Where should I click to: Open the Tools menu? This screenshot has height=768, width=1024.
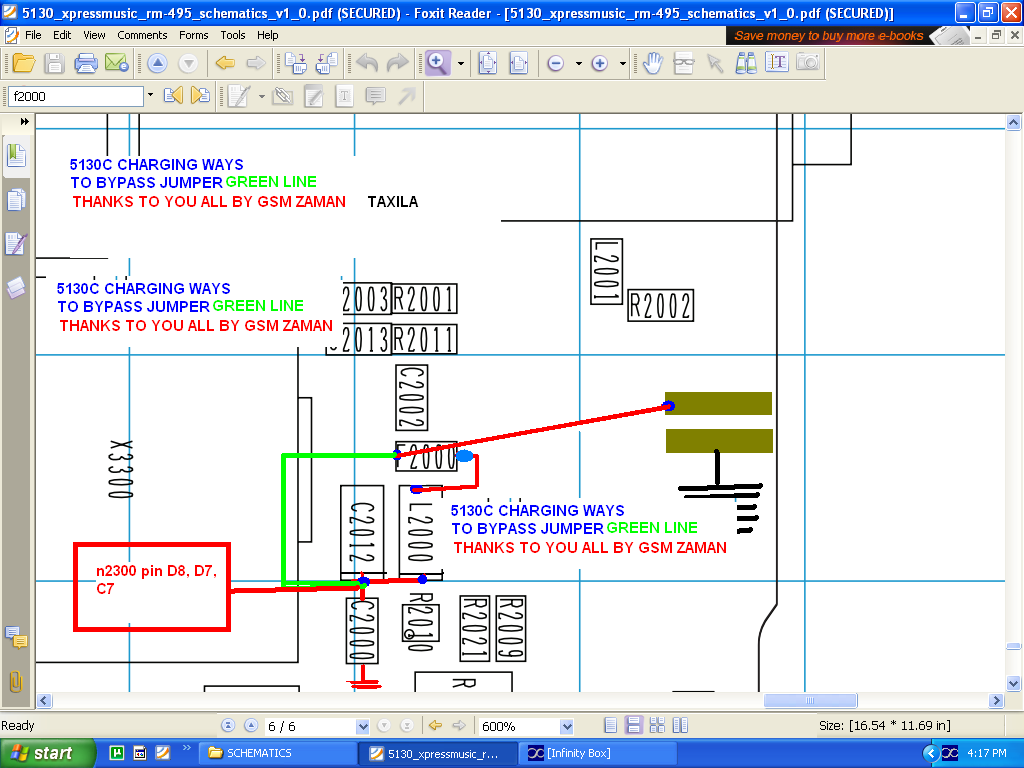[x=232, y=35]
